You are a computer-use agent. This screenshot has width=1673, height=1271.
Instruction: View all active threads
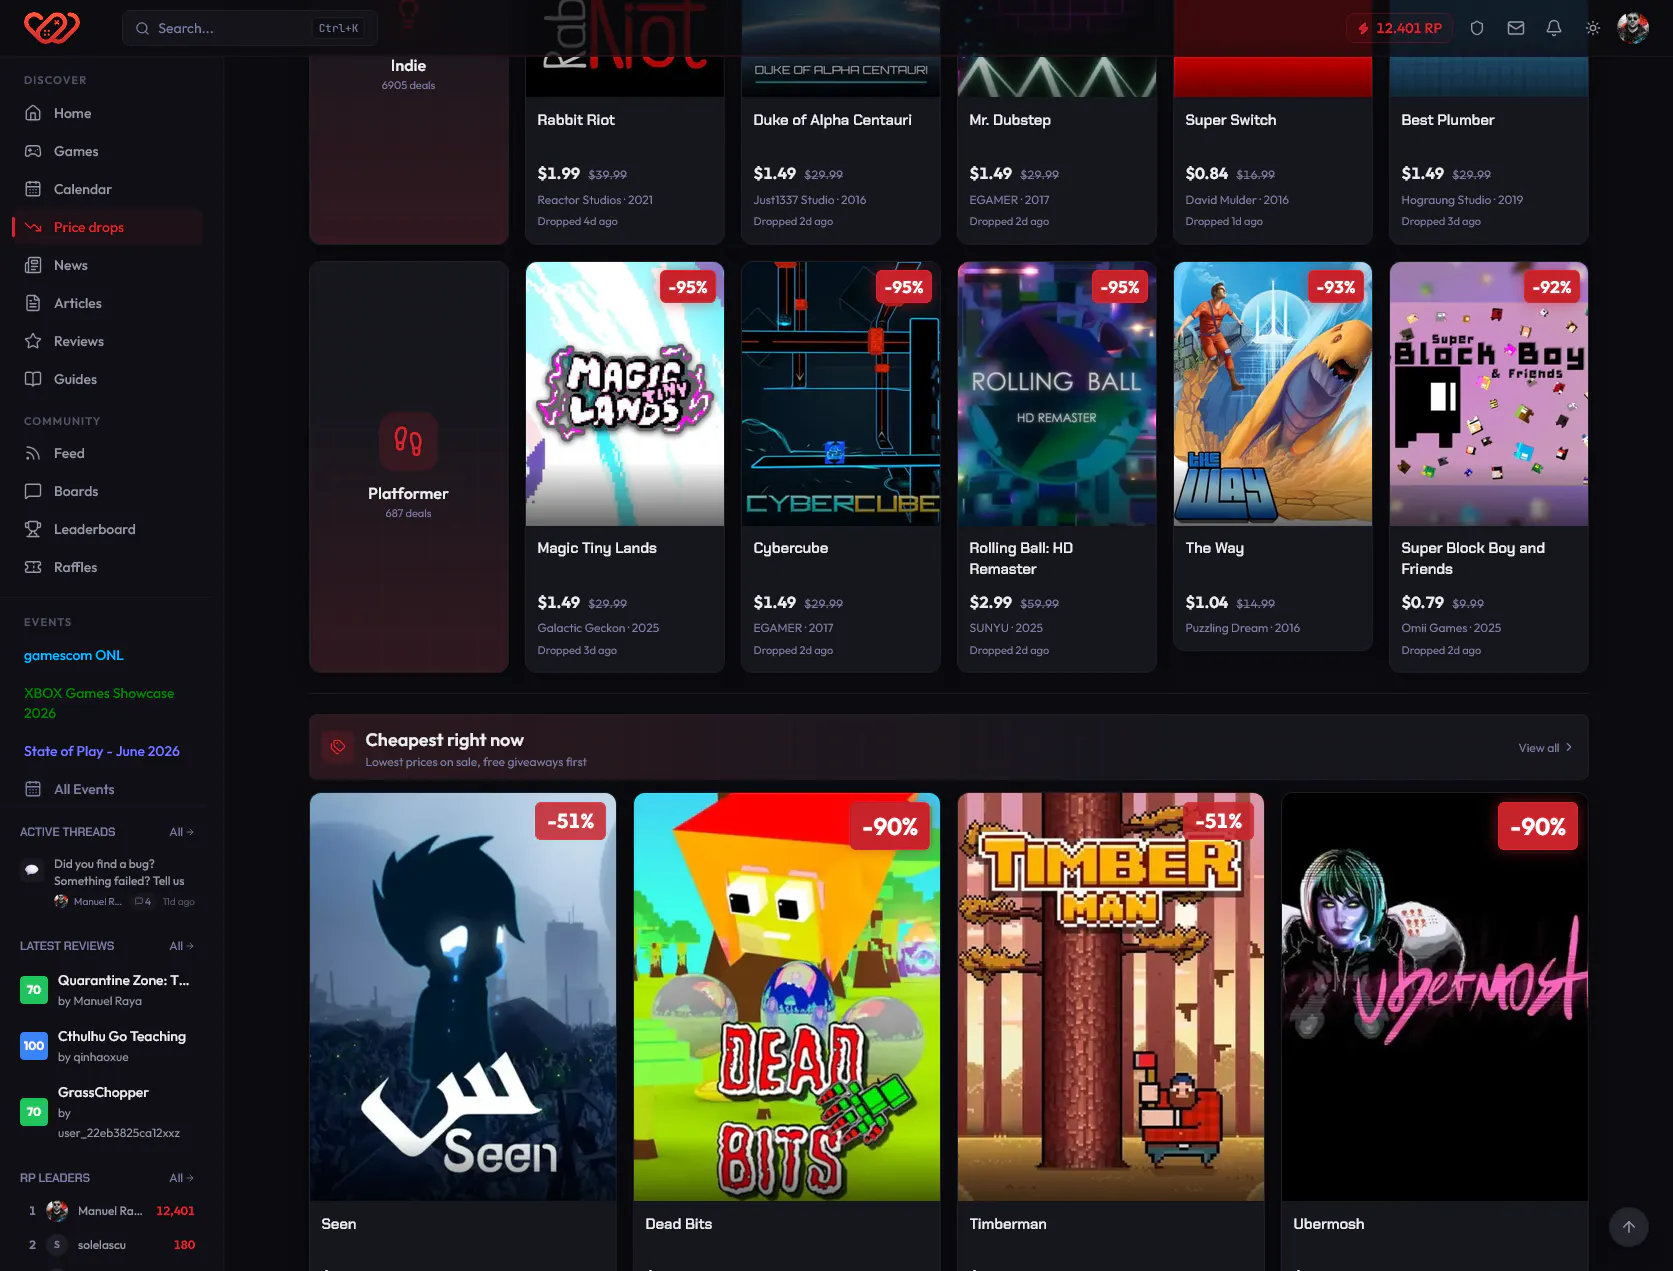tap(182, 832)
